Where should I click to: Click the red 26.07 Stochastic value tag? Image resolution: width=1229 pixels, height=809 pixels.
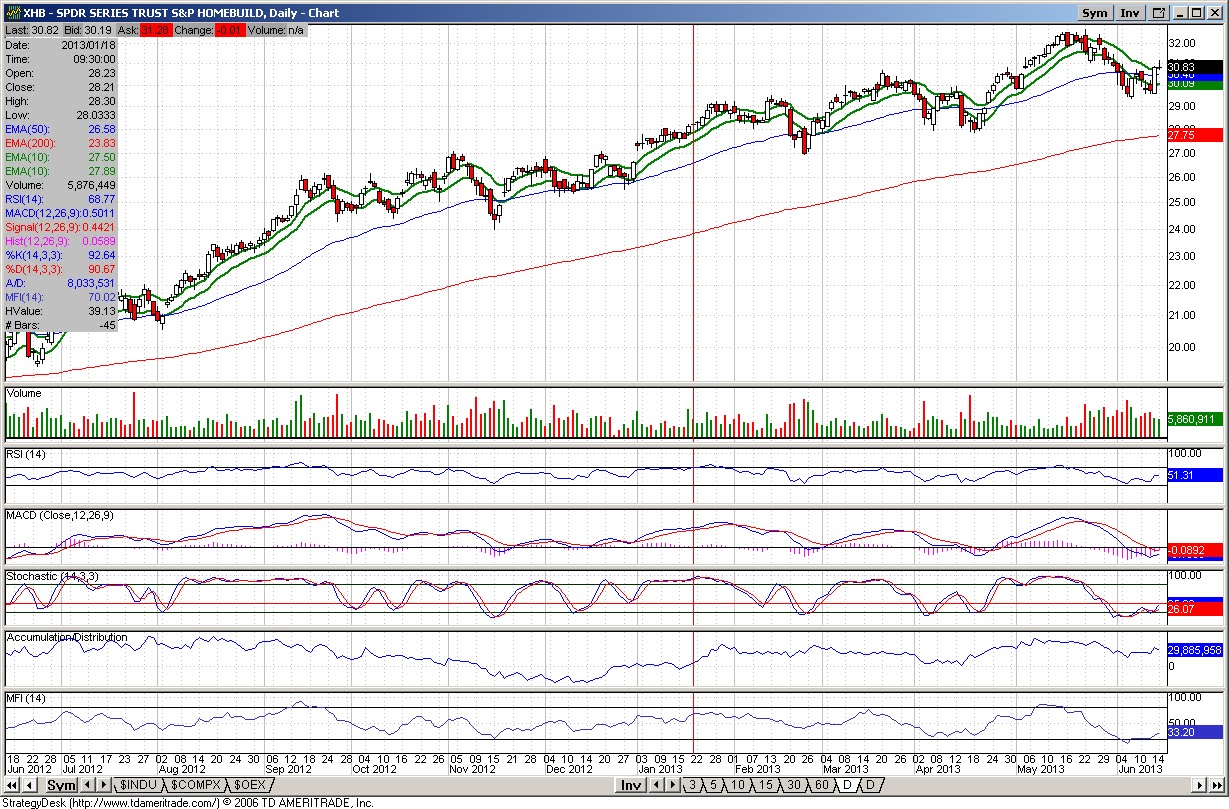click(x=1194, y=609)
